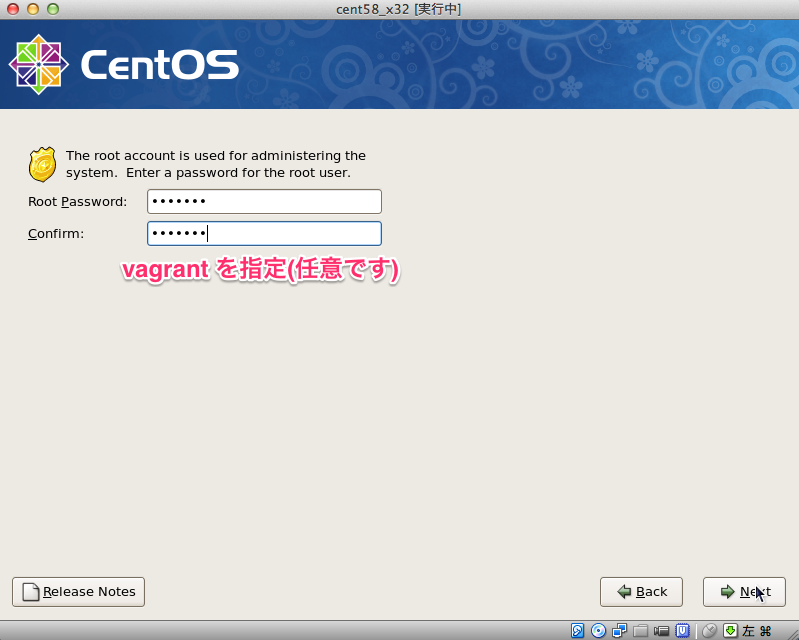Click the window resize grip corner

coord(793,634)
